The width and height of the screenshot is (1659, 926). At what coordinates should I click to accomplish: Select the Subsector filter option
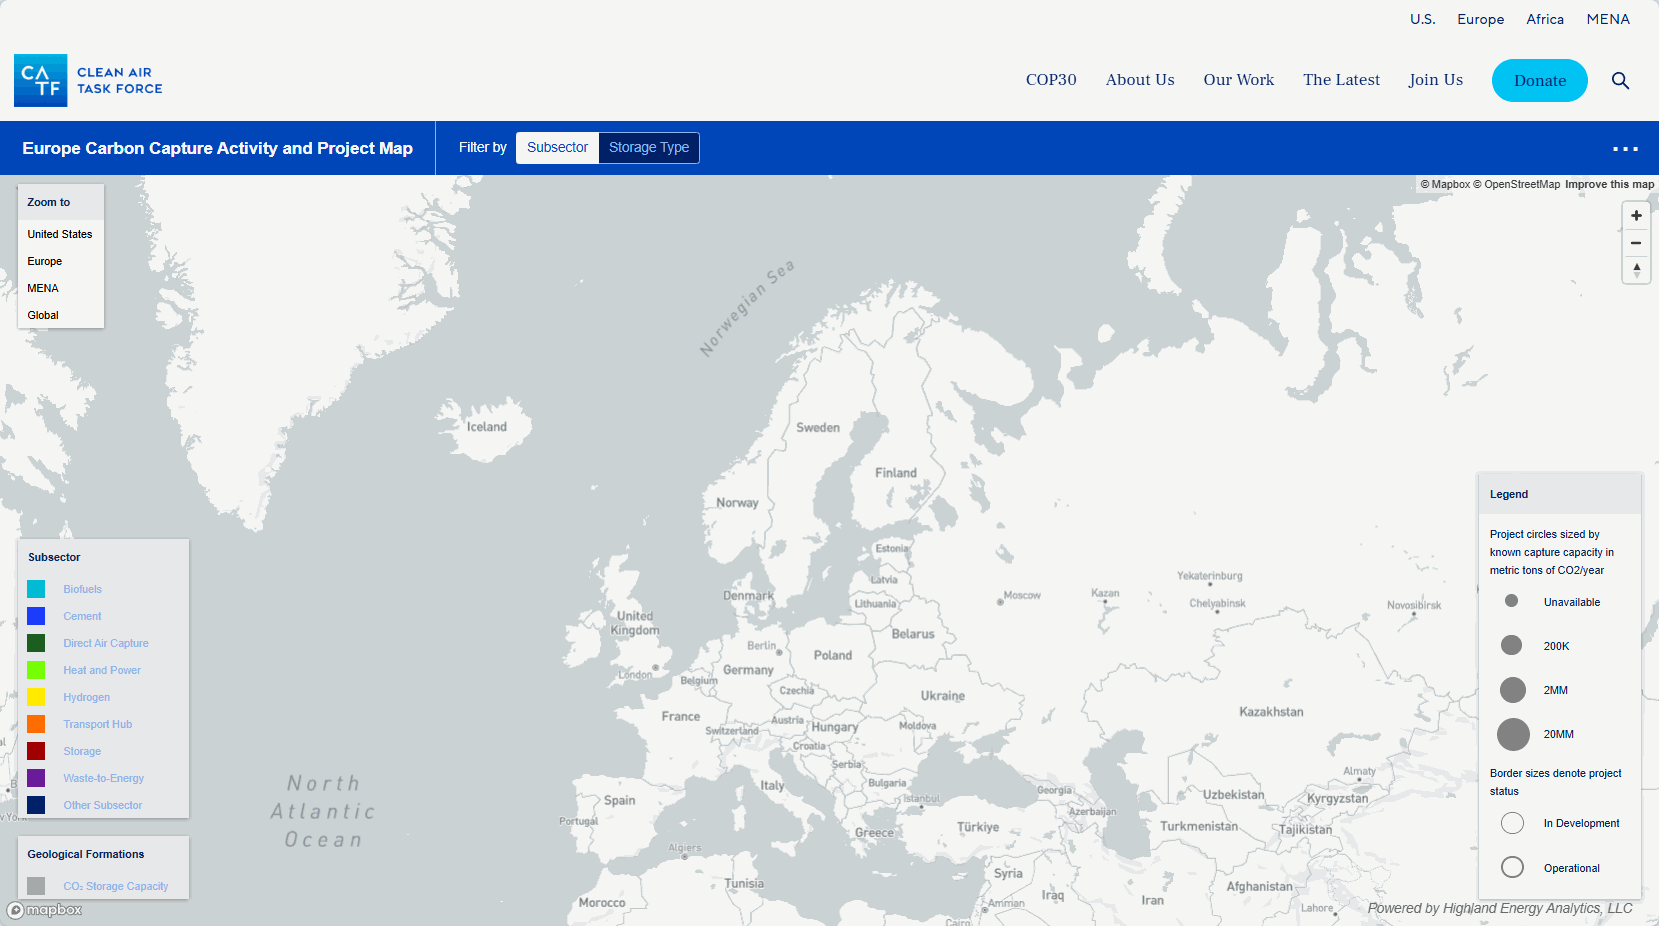(557, 148)
